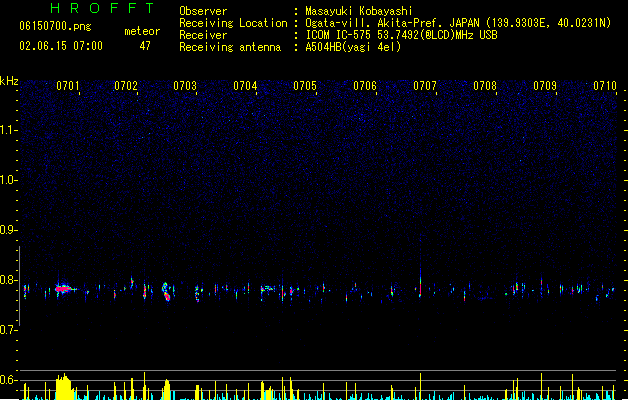The height and width of the screenshot is (400, 629).
Task: Click the 0707 time marker
Action: [x=425, y=86]
